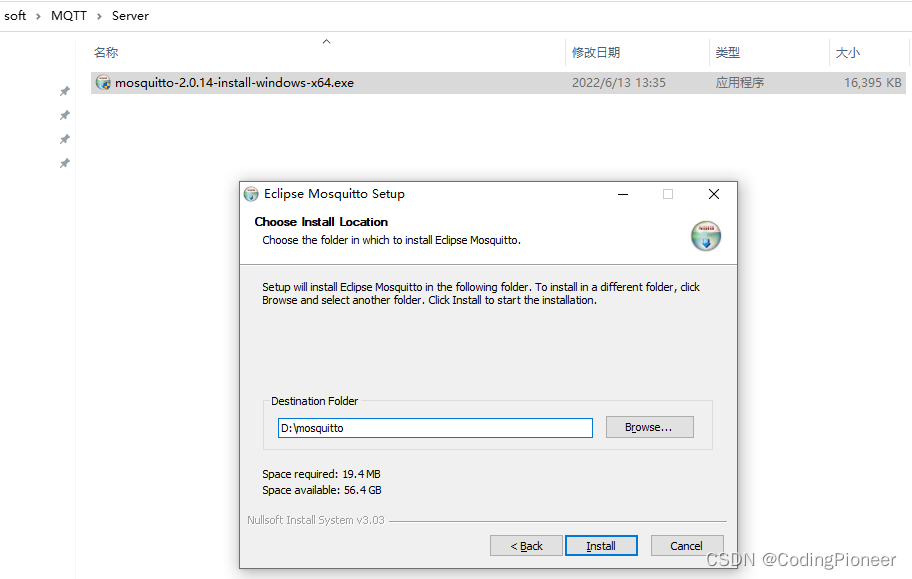This screenshot has width=912, height=579.
Task: Sort files by 大小 column
Action: pos(847,52)
